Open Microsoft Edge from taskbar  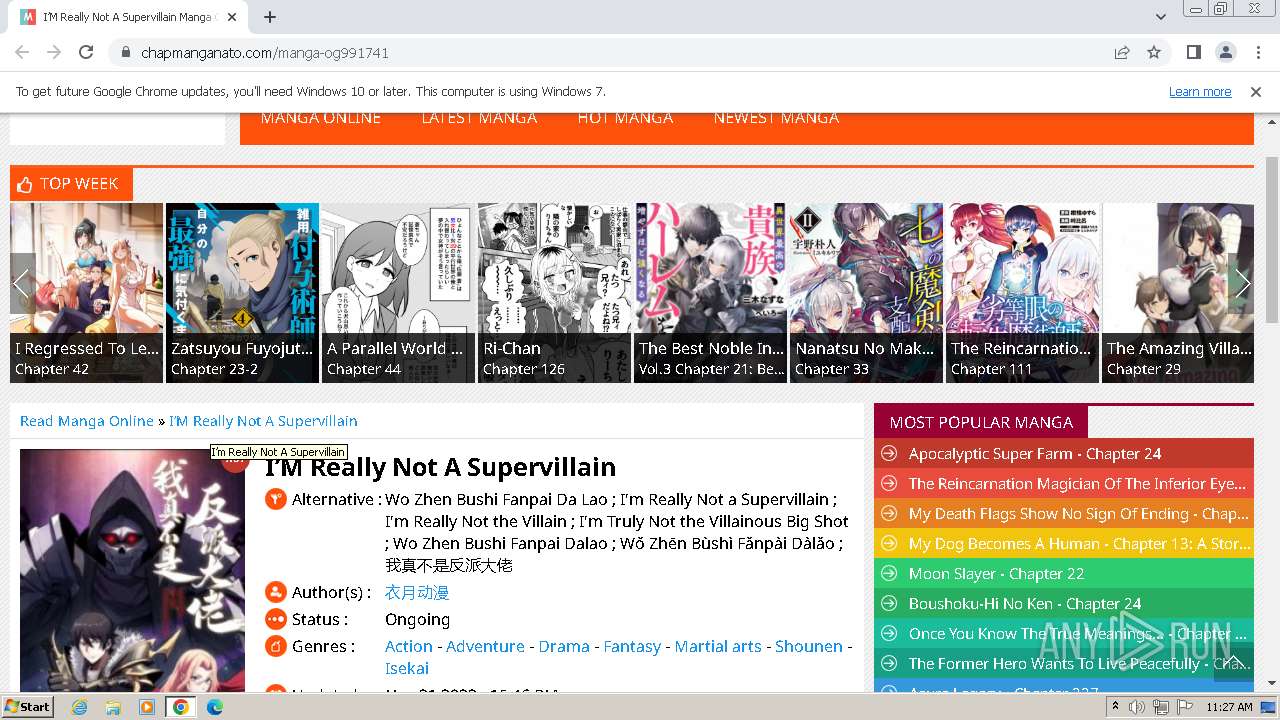point(214,707)
